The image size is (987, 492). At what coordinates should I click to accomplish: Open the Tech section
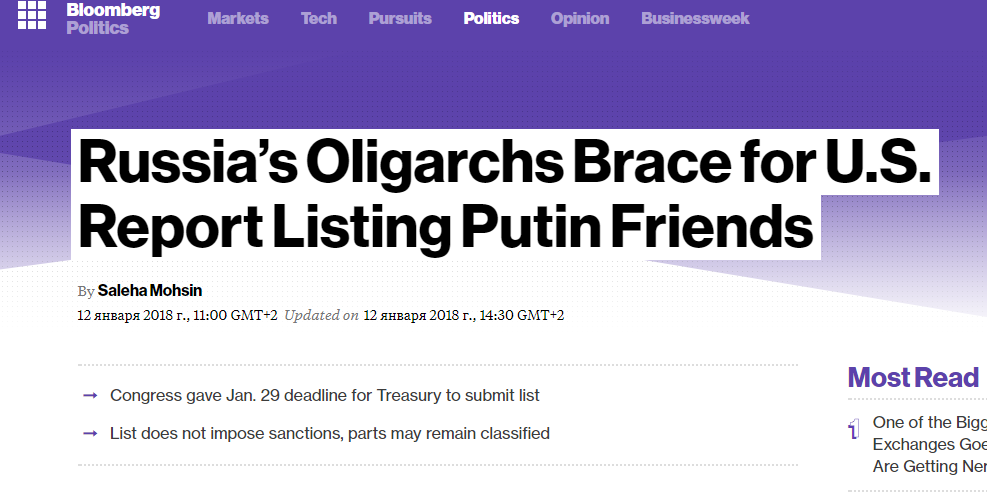(x=319, y=18)
